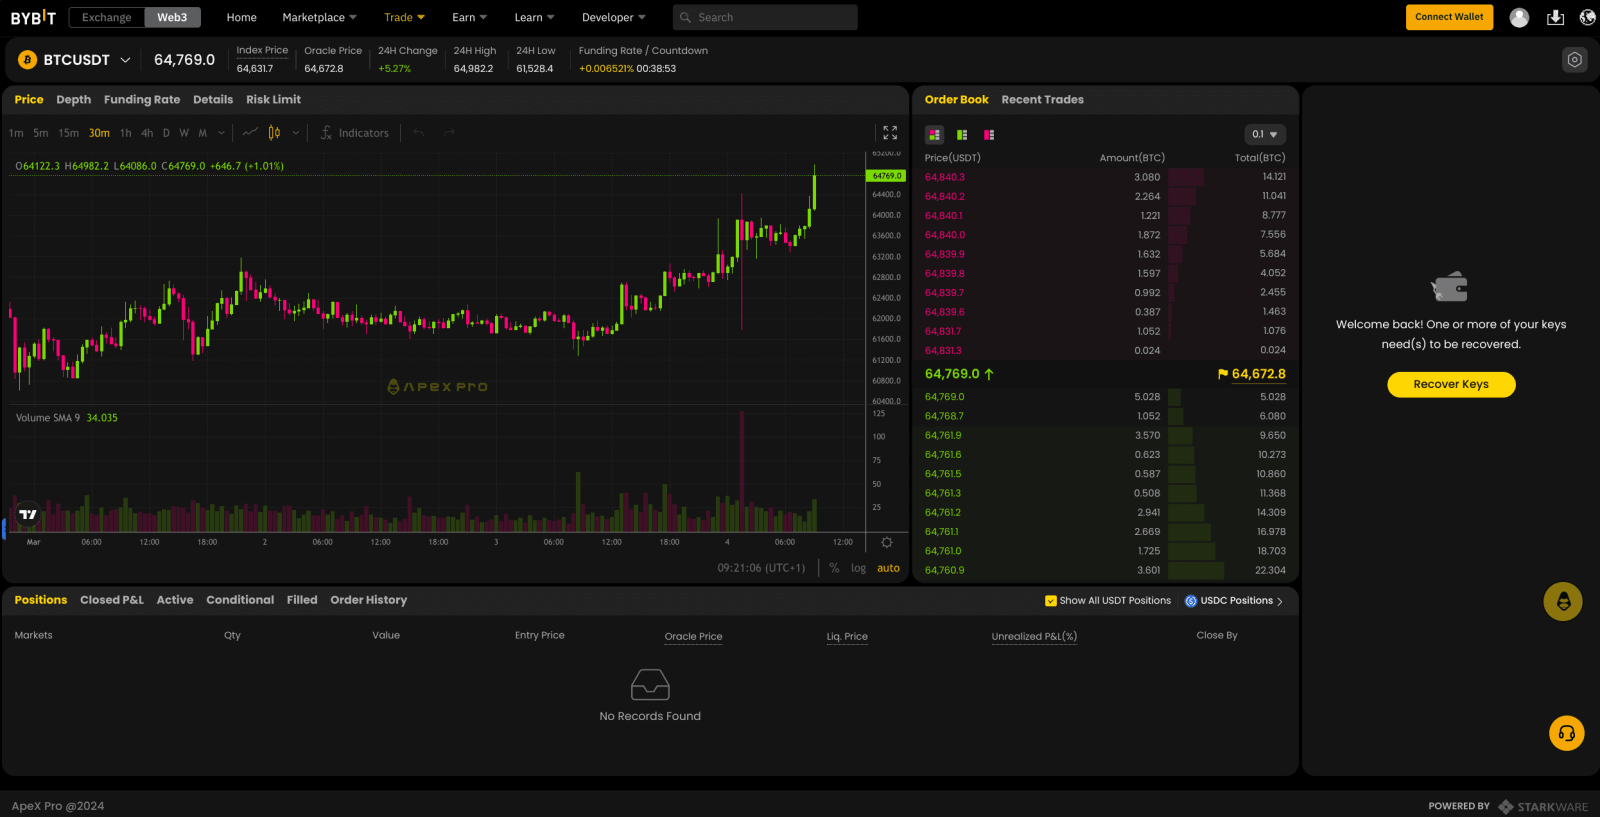1600x817 pixels.
Task: Expand the Trade menu
Action: (x=404, y=17)
